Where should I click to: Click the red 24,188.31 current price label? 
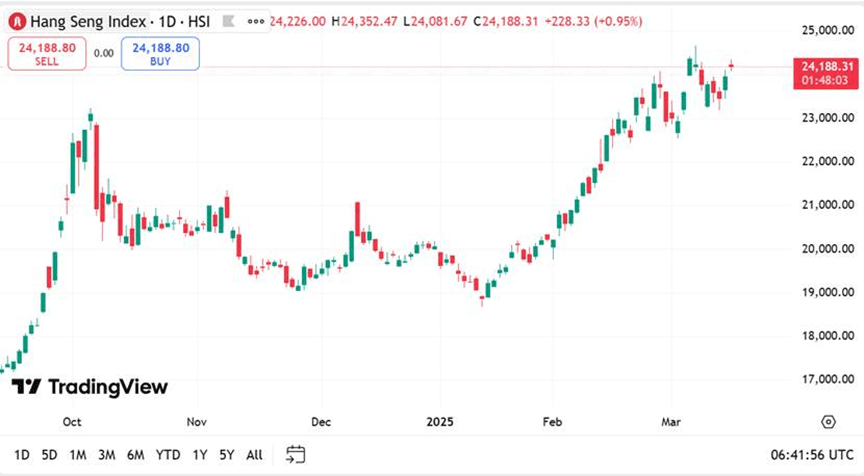[x=827, y=66]
